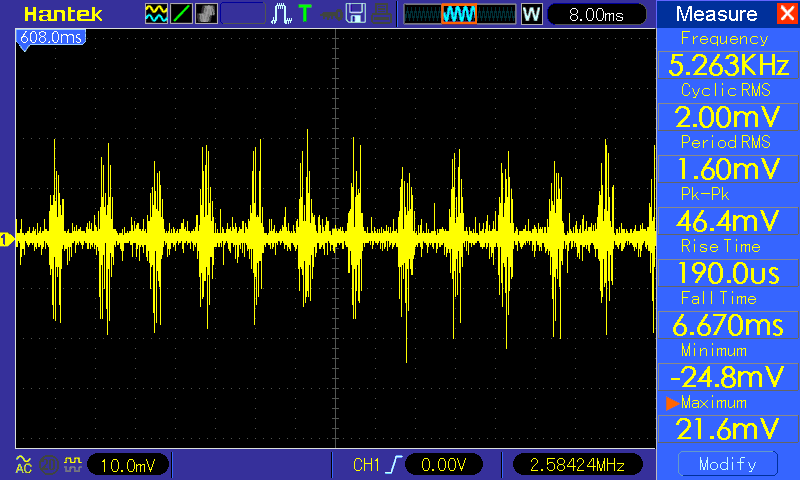Close the Measure panel with red X
Viewport: 800px width, 480px height.
[787, 13]
